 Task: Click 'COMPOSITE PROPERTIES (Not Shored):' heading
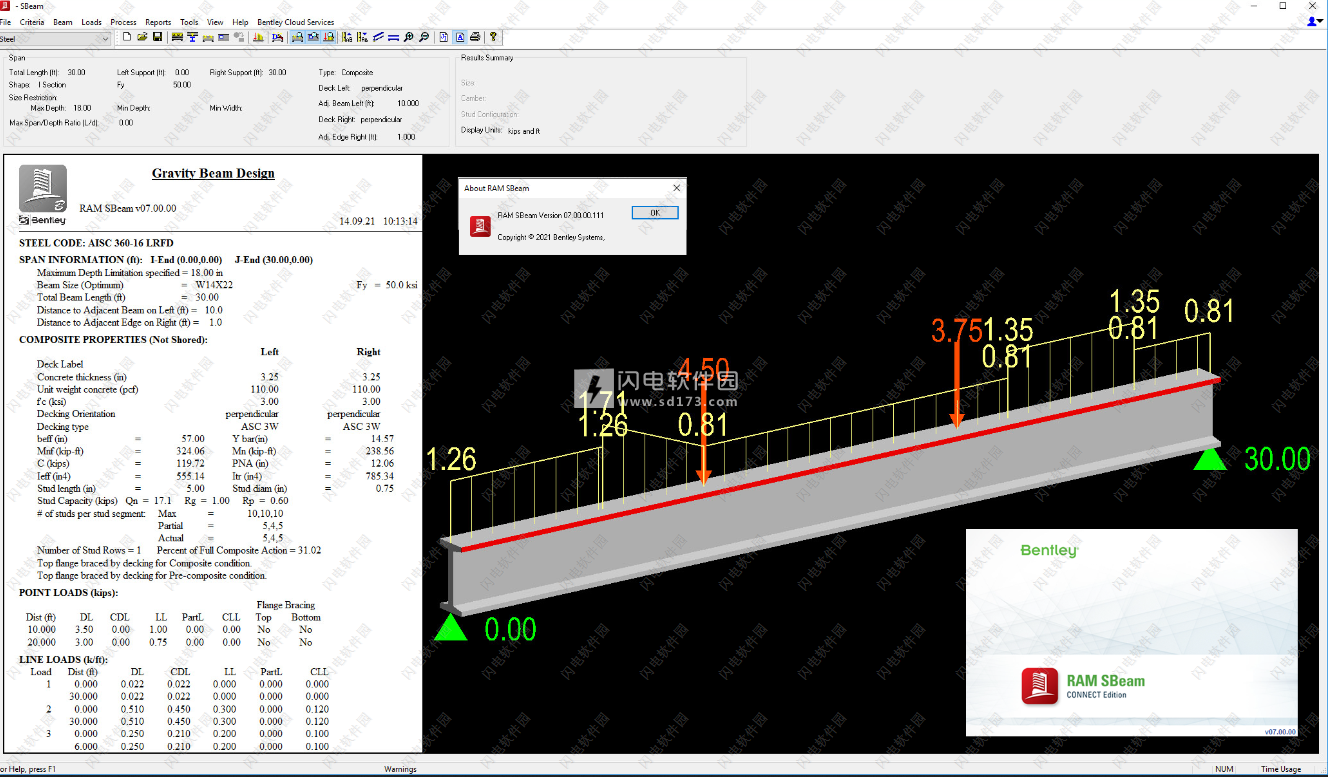[113, 340]
